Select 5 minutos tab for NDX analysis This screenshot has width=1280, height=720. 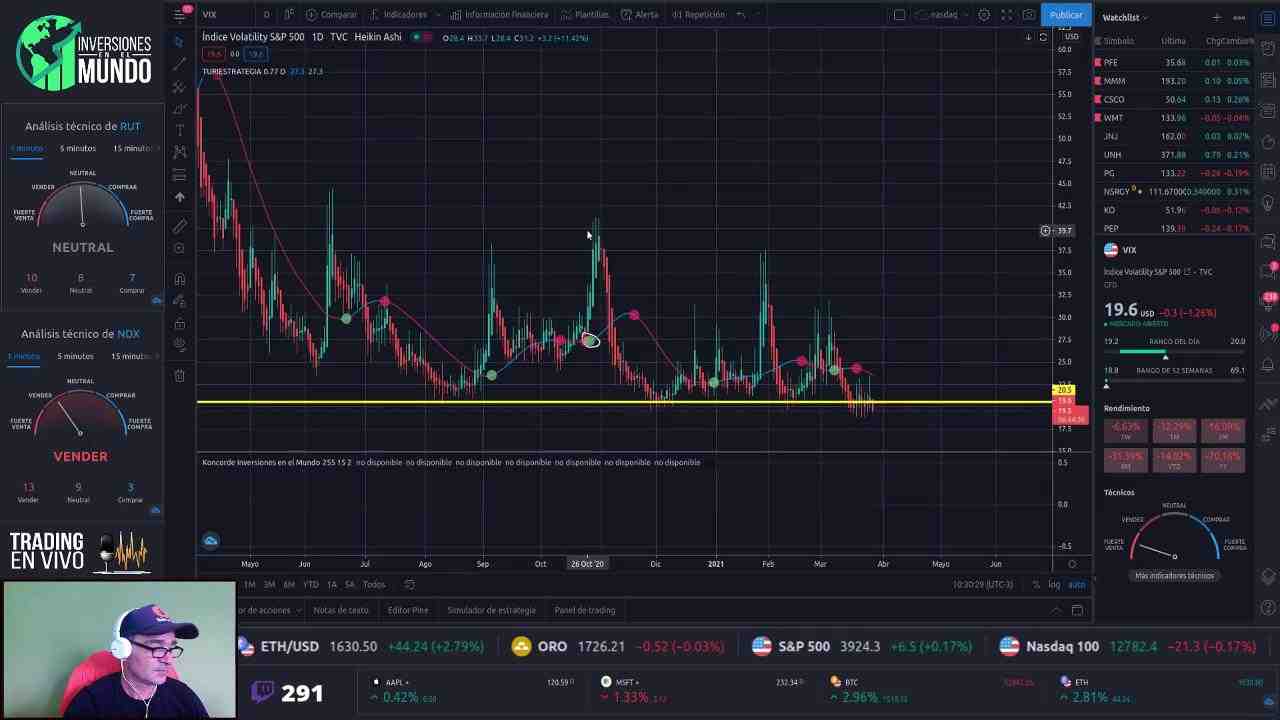click(75, 356)
